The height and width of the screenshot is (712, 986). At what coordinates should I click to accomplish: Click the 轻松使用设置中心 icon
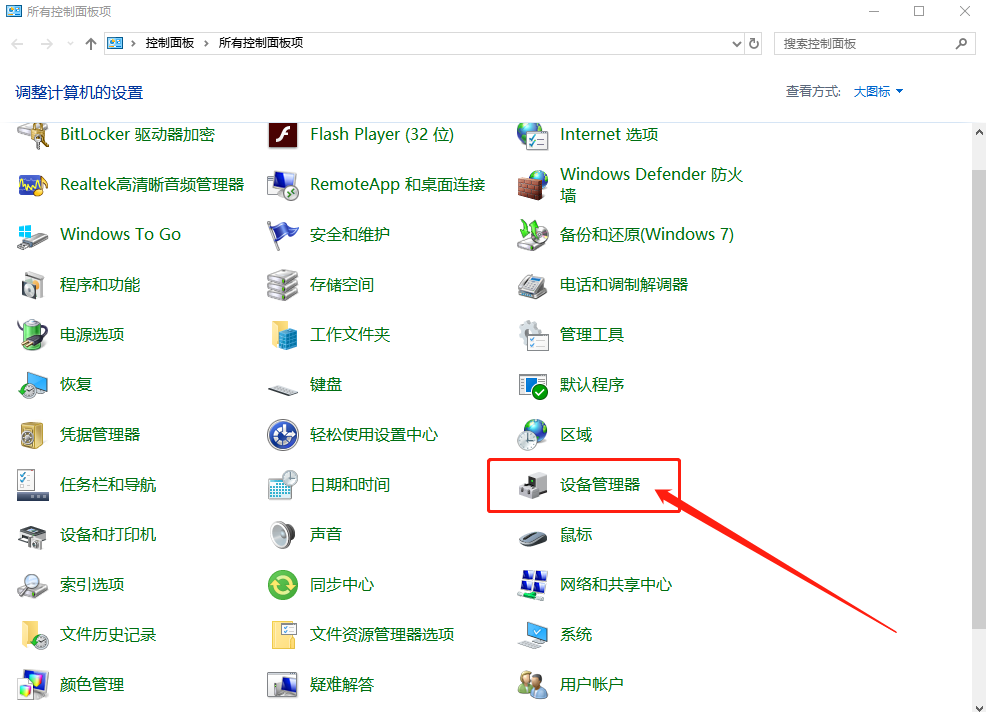point(283,435)
